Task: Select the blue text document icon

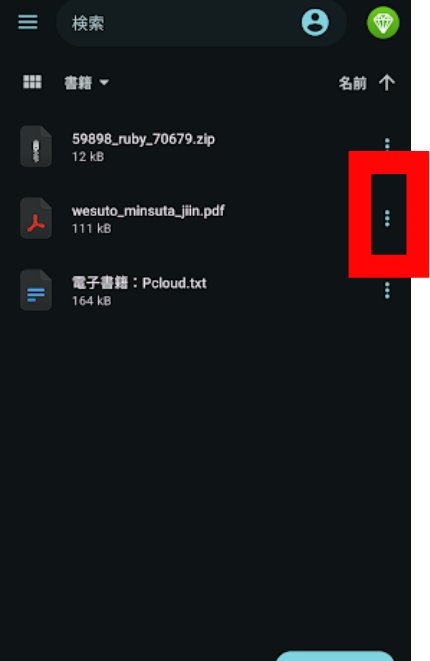Action: (x=36, y=290)
